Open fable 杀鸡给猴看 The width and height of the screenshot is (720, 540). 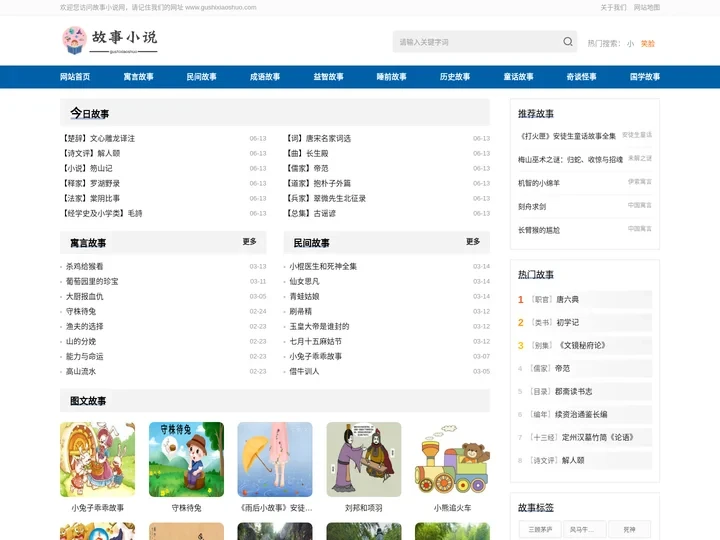coord(84,266)
